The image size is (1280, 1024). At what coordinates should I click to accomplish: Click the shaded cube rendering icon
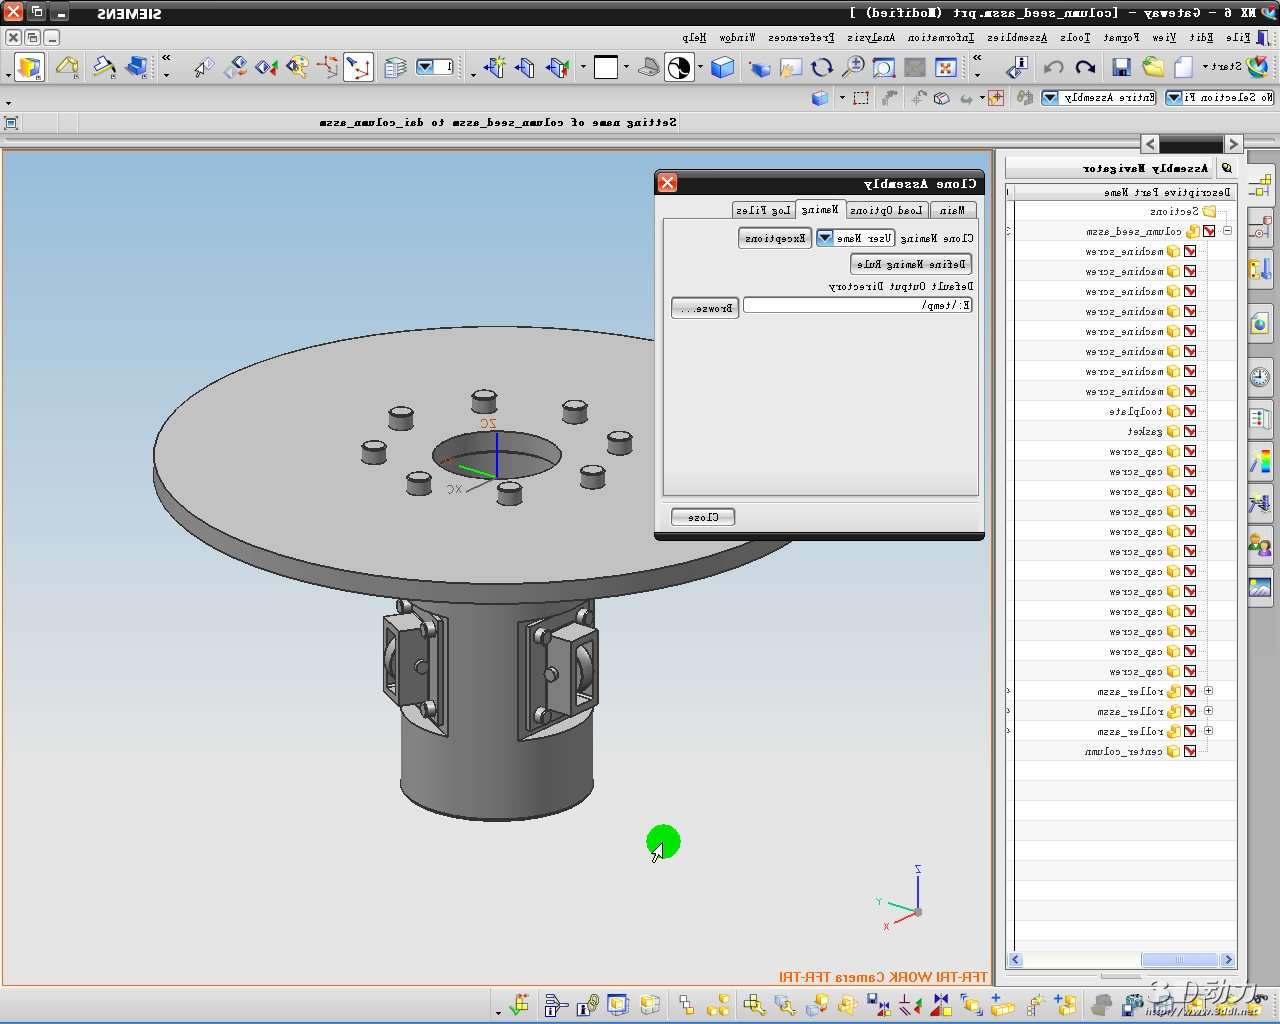(x=722, y=68)
